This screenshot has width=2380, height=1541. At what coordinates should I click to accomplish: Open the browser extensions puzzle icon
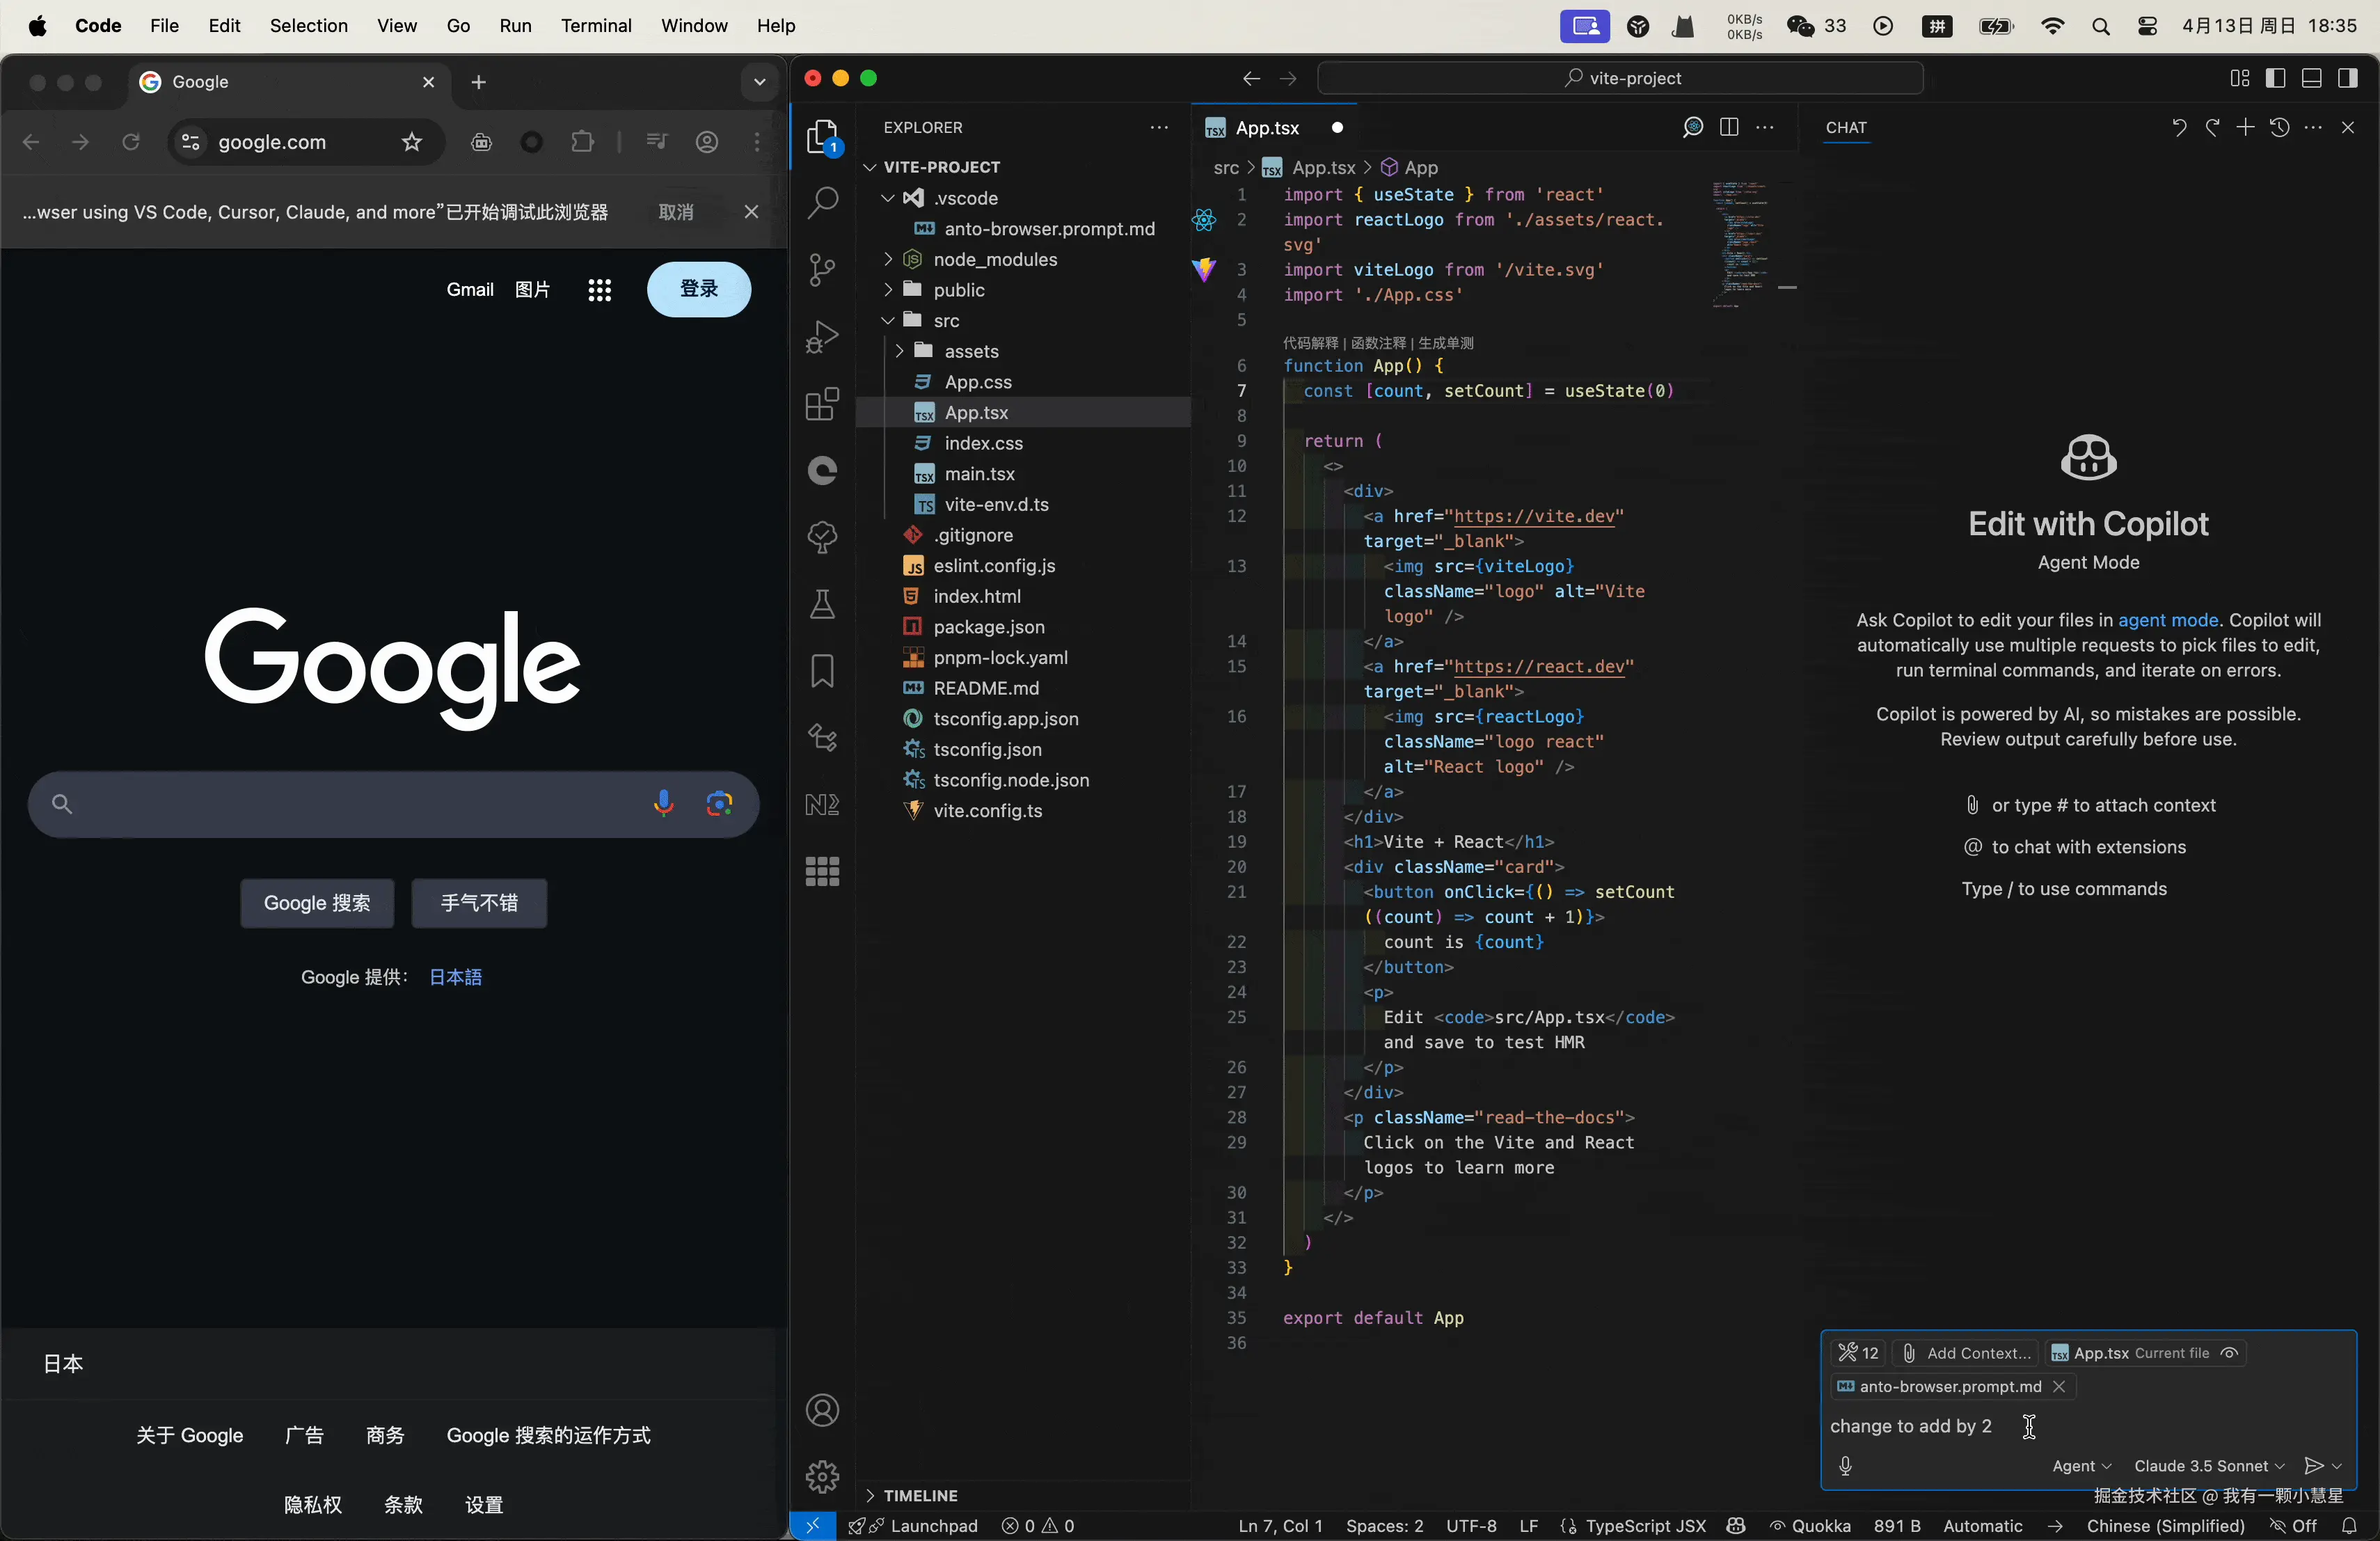[x=582, y=142]
